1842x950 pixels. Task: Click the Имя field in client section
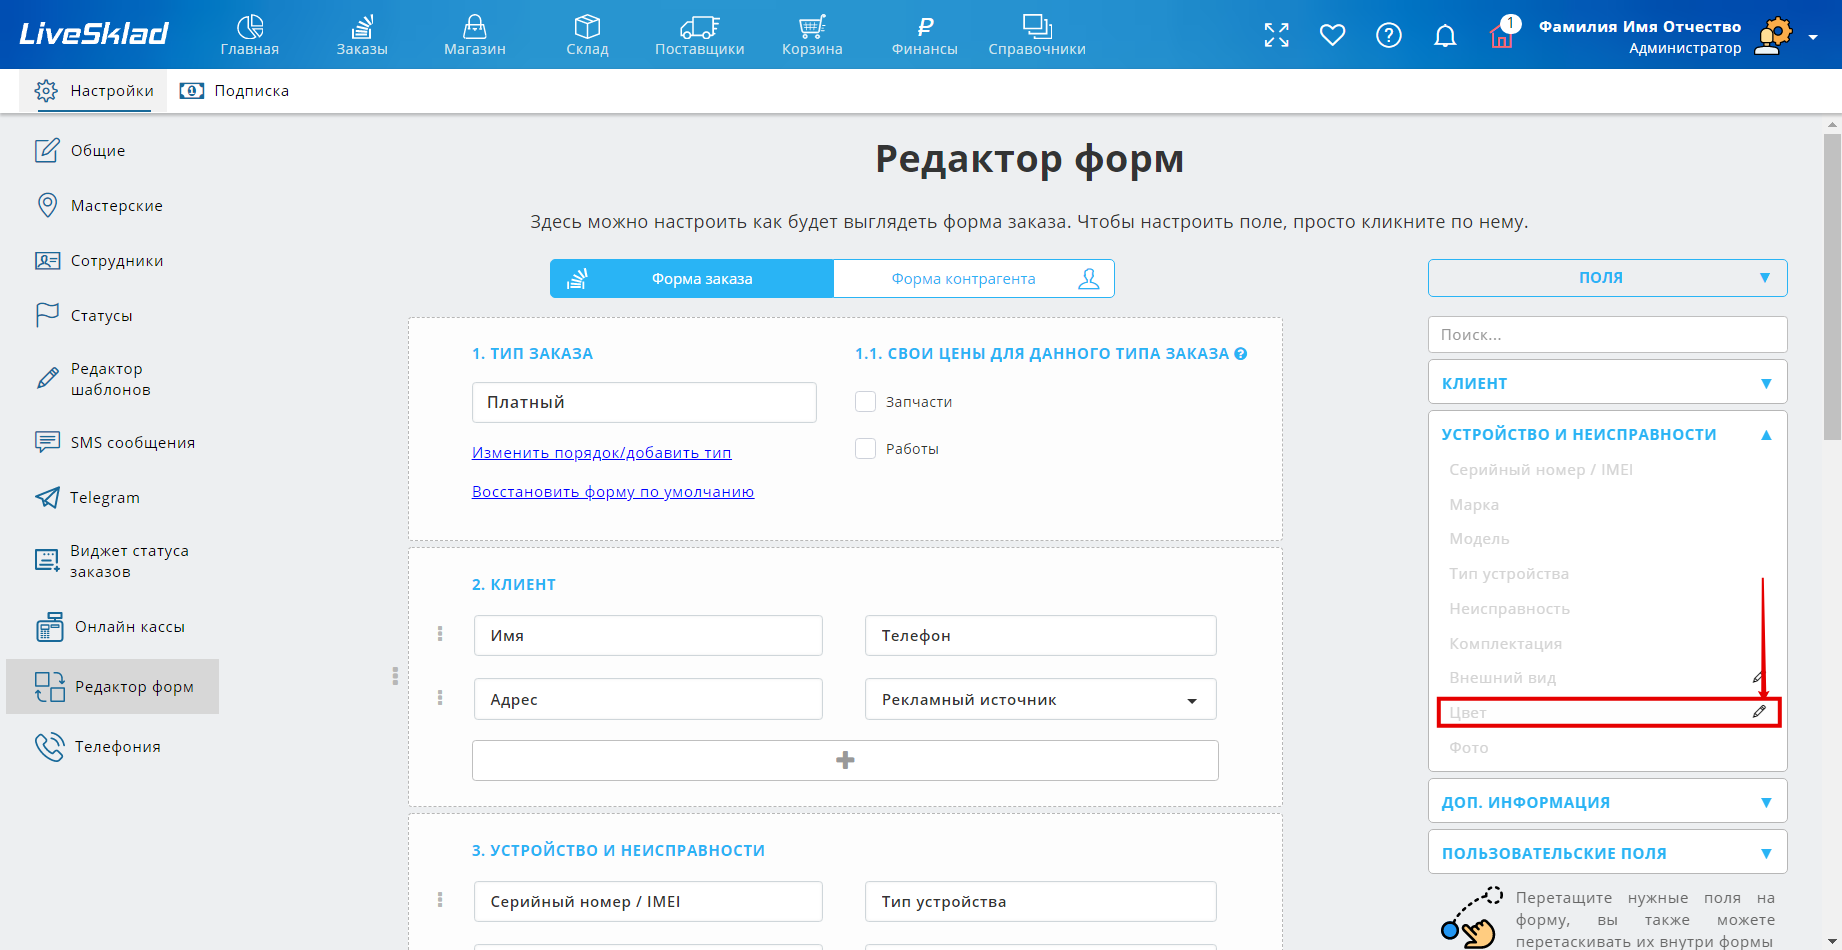pyautogui.click(x=648, y=635)
